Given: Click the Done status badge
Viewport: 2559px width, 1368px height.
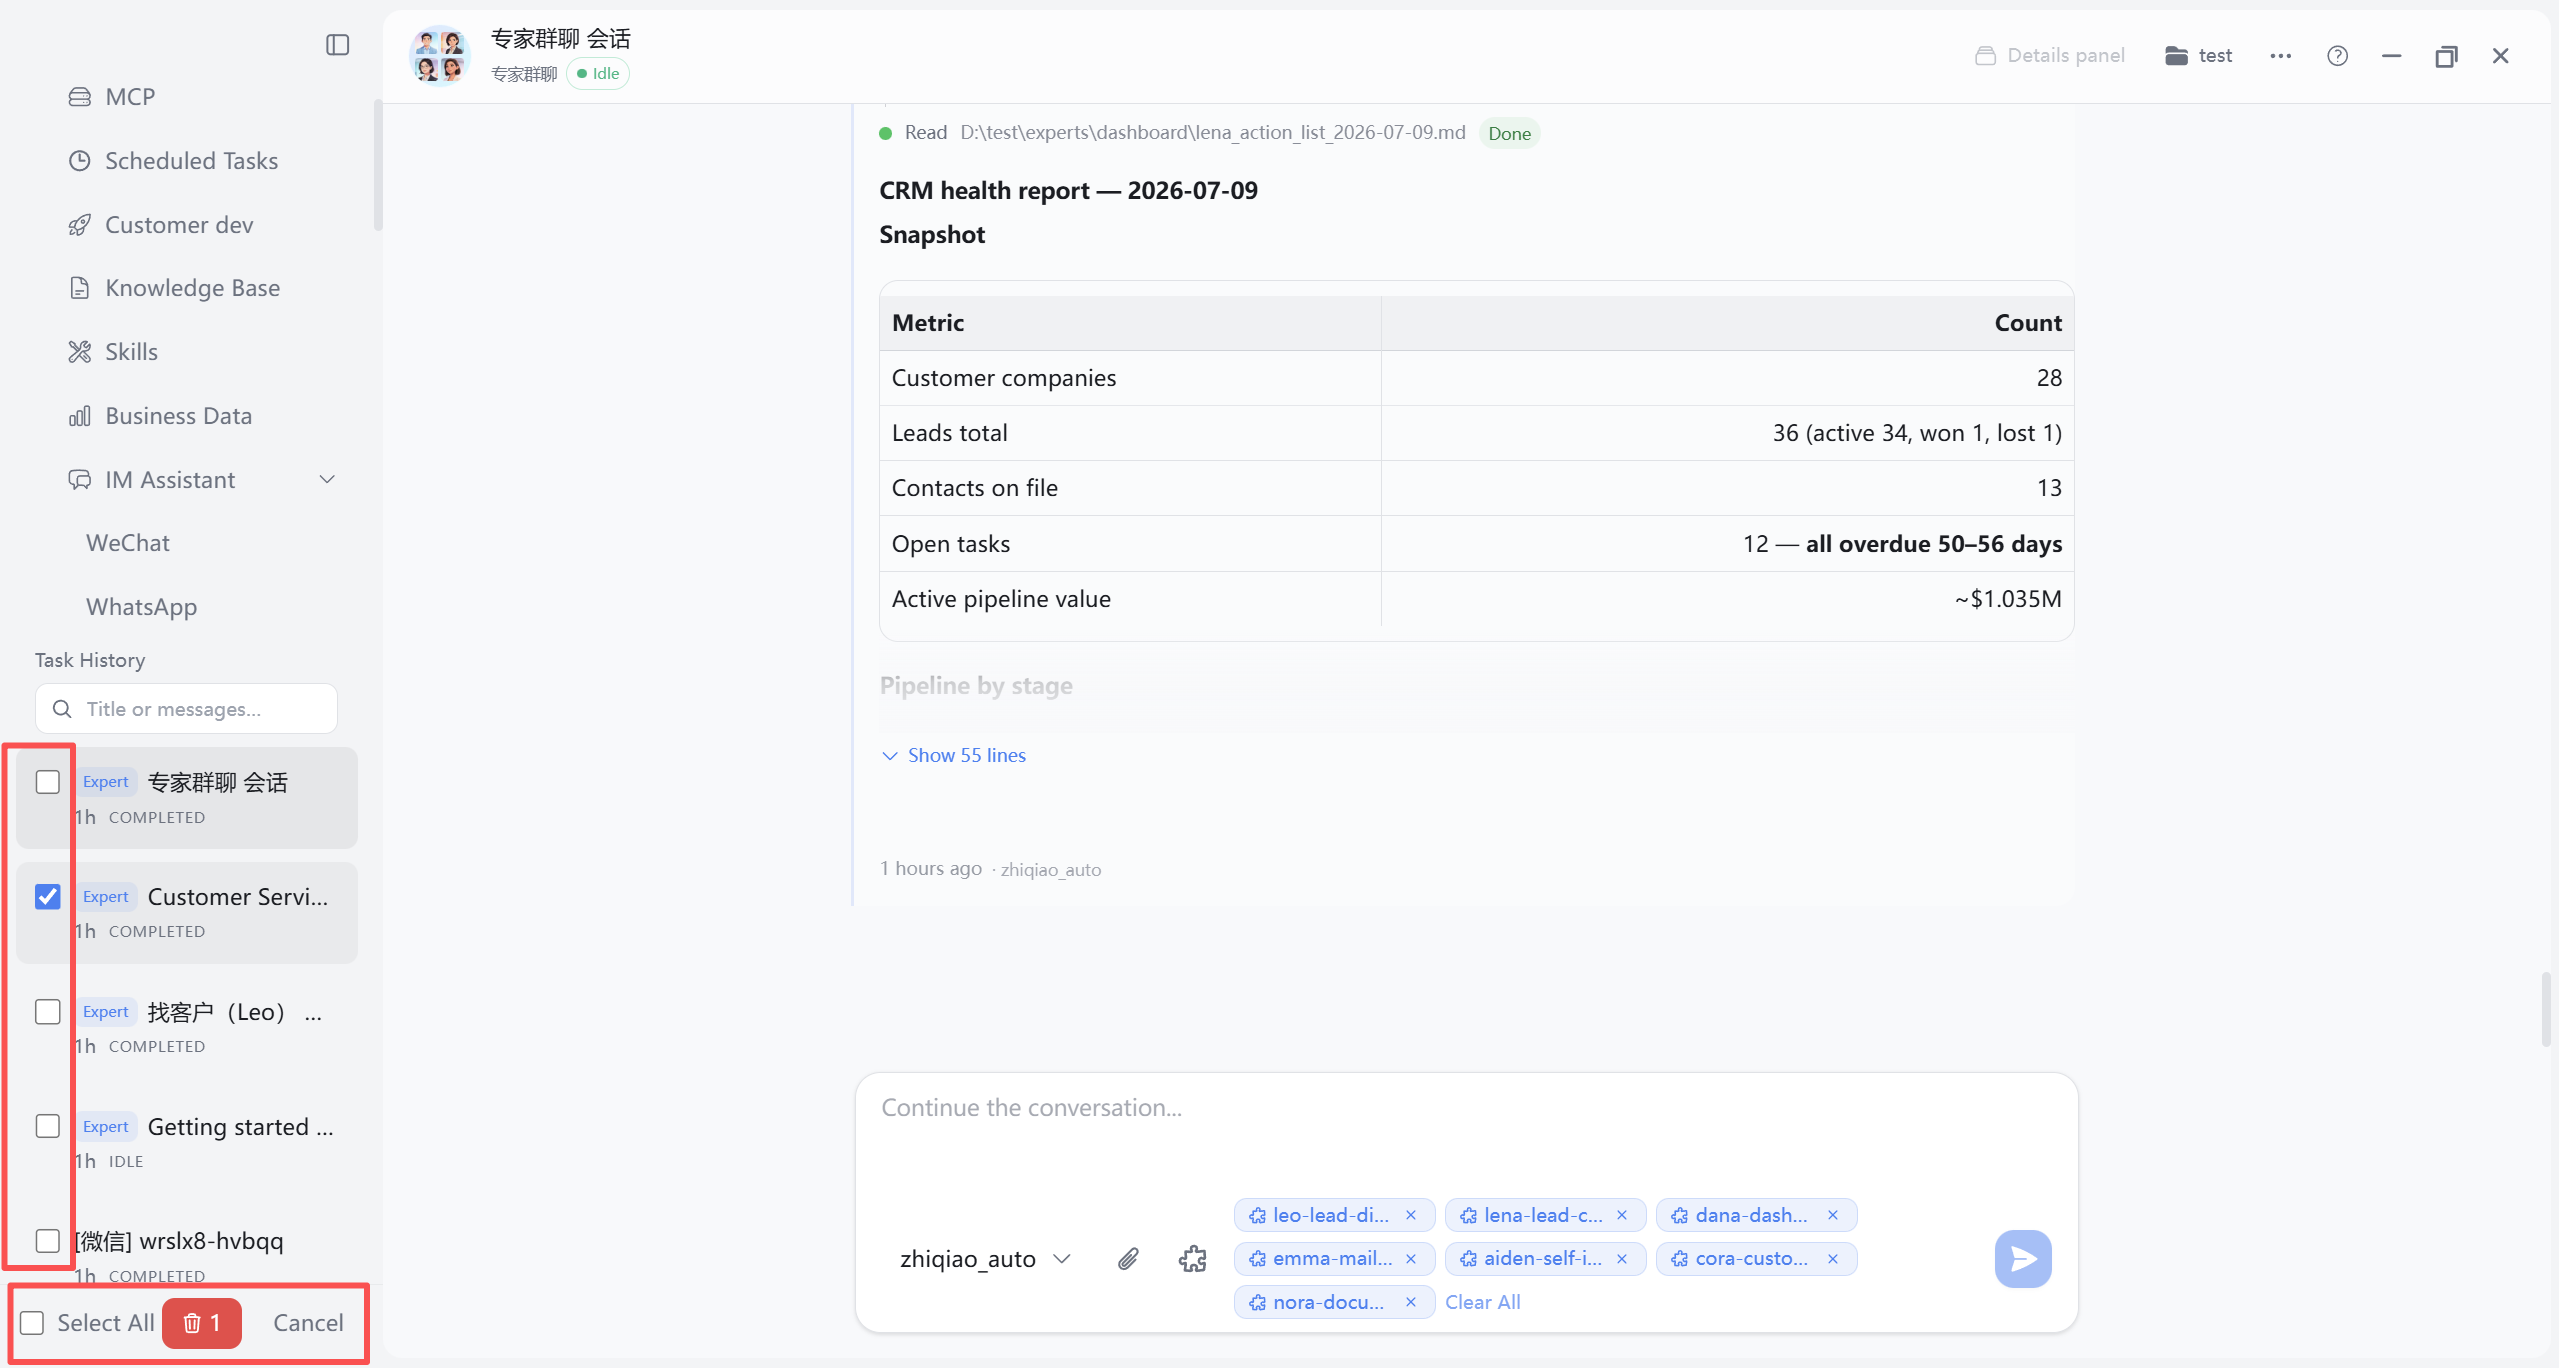Looking at the screenshot, I should coord(1509,133).
